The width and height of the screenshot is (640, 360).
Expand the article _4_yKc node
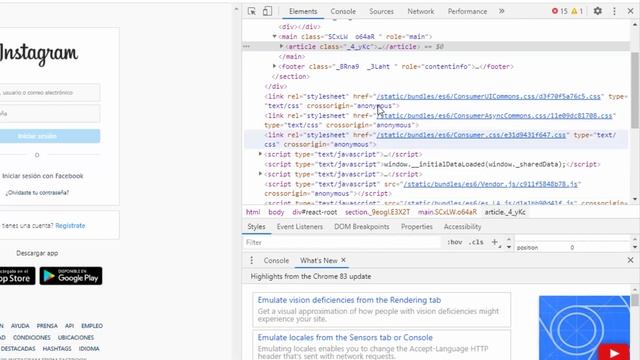tap(281, 47)
